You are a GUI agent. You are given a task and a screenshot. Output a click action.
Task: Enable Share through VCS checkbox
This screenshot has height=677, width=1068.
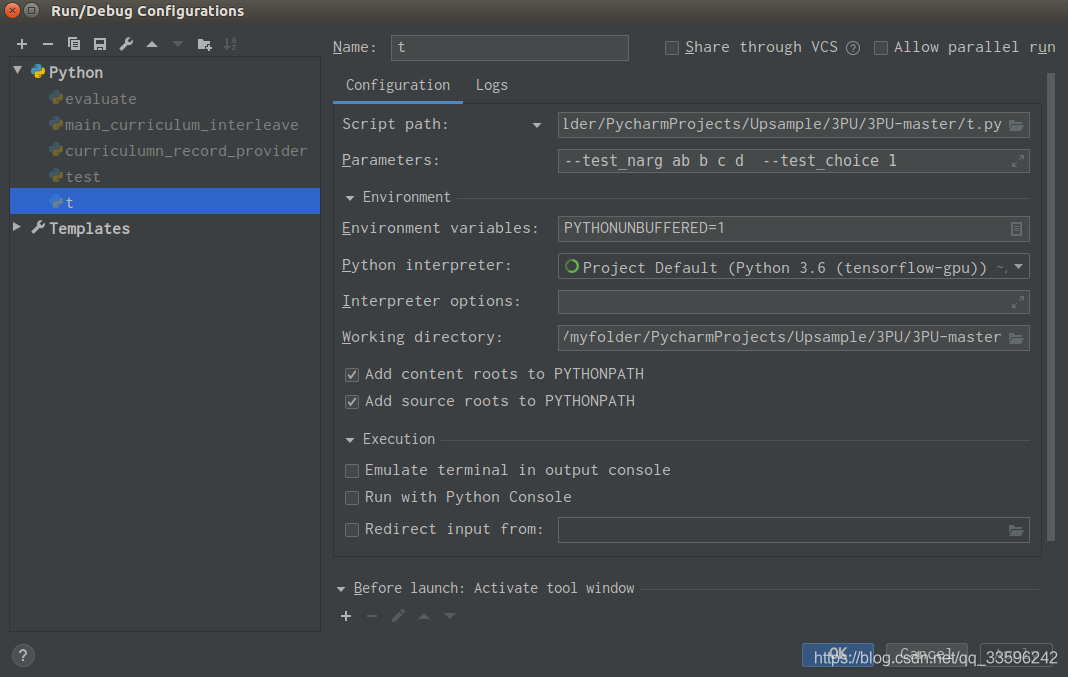click(672, 48)
